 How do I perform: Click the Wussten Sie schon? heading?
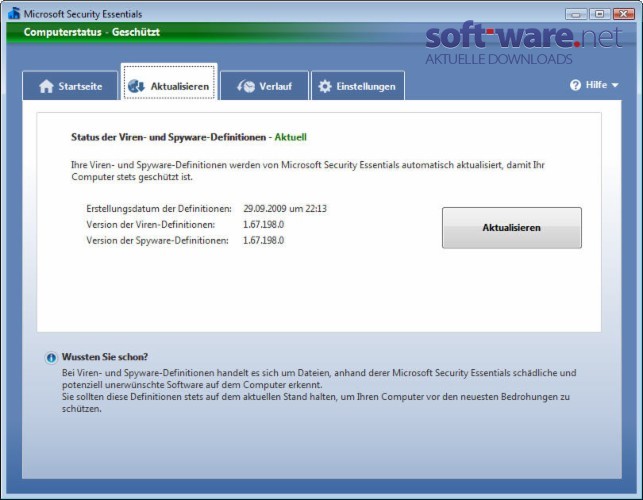(x=105, y=357)
